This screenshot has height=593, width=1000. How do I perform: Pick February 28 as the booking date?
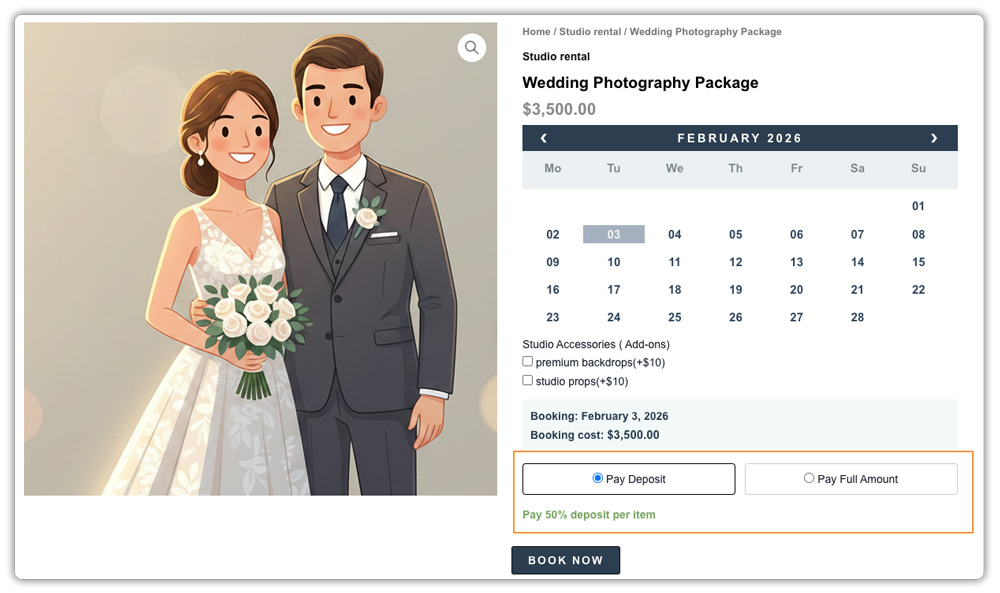click(857, 317)
